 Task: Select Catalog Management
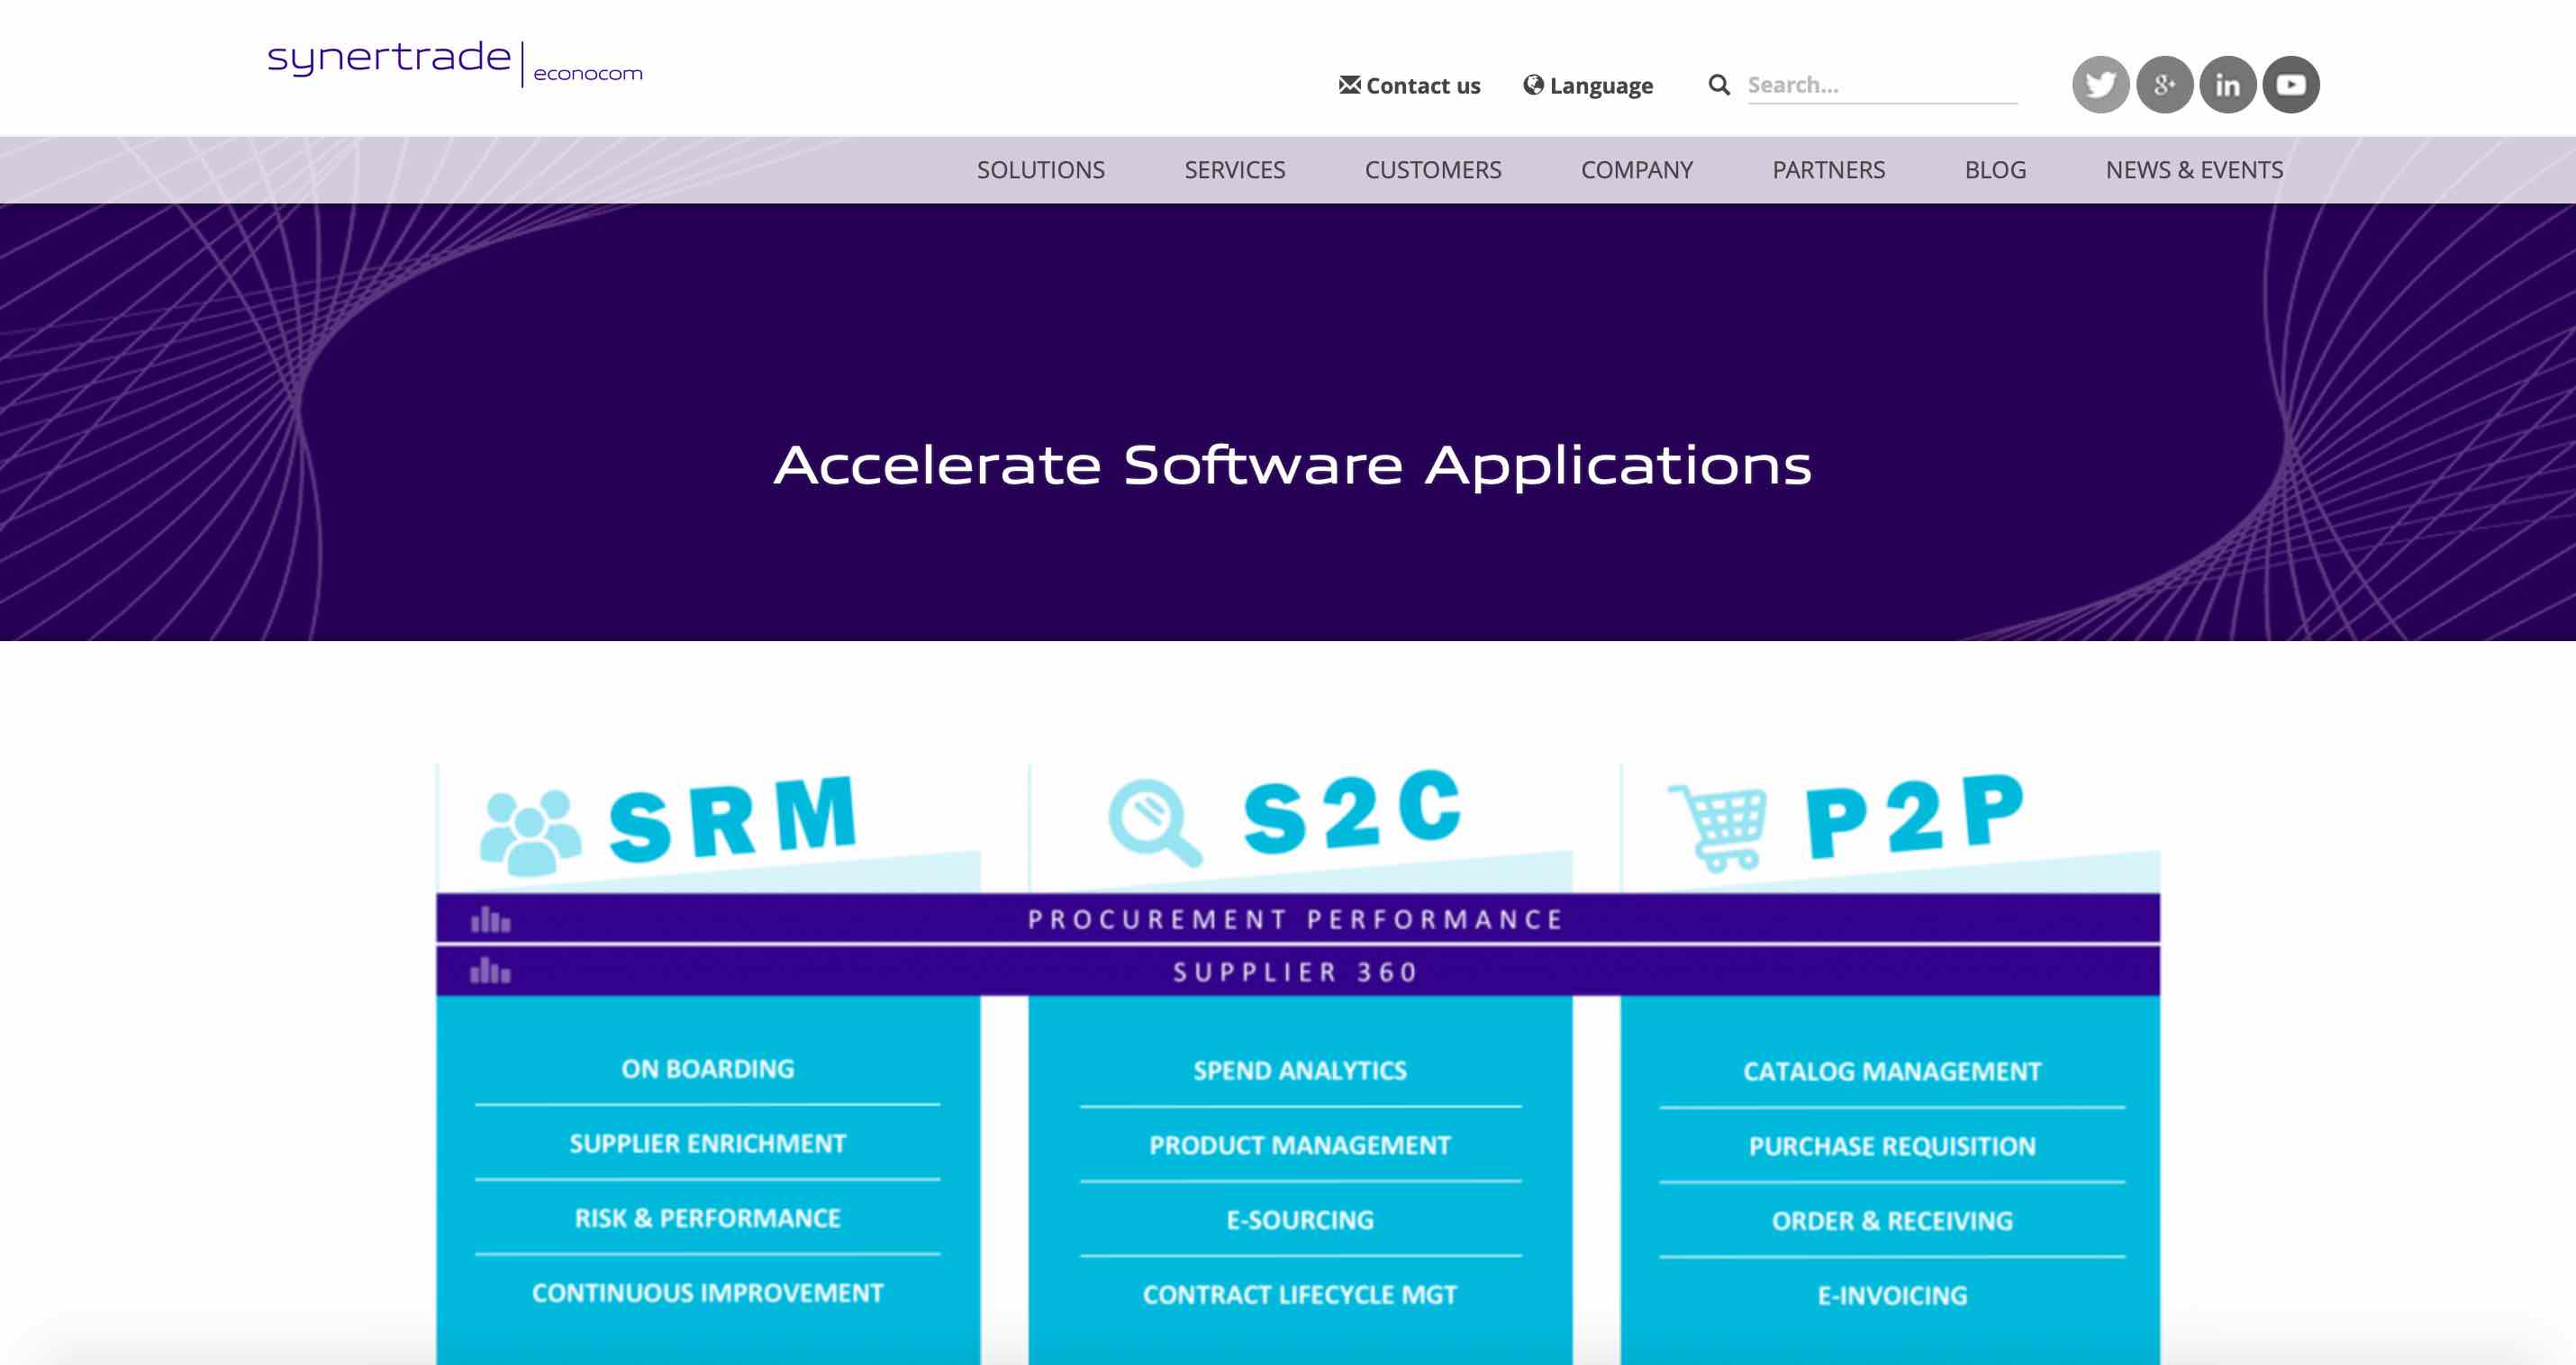[1892, 1072]
